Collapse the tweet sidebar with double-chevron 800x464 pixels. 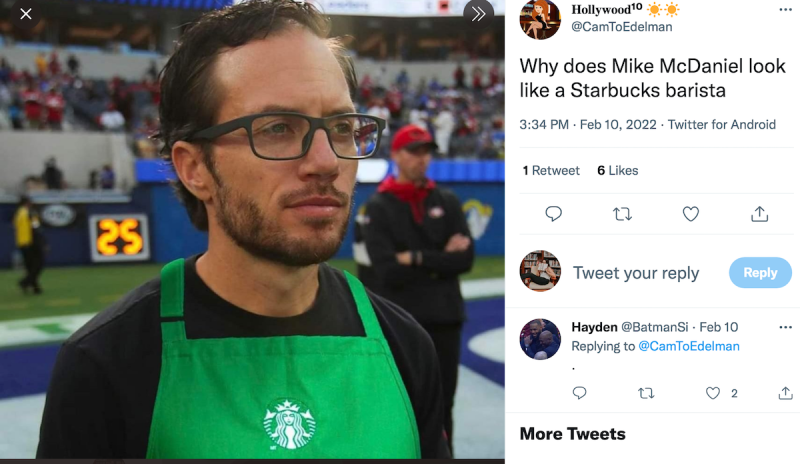[x=478, y=14]
